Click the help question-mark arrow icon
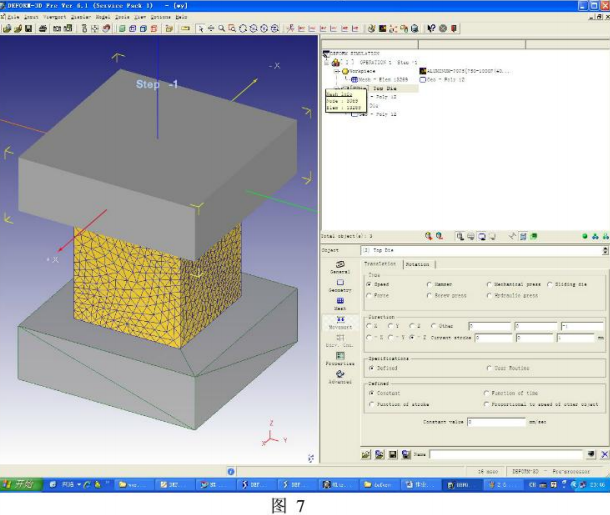The width and height of the screenshot is (610, 515). [x=431, y=28]
